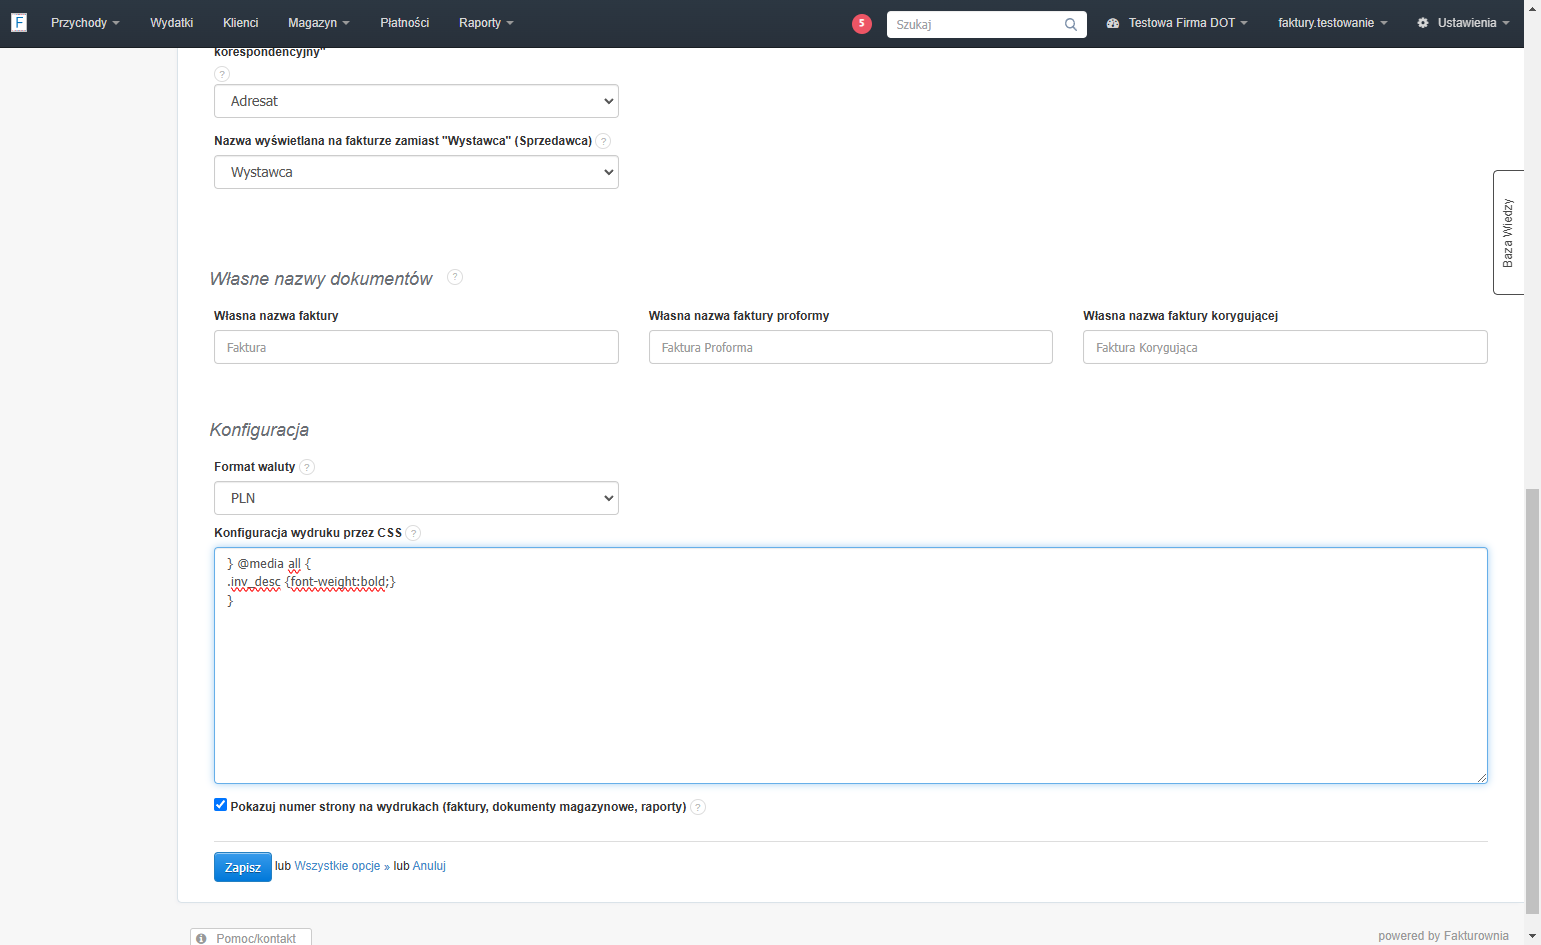Open the Przychody menu
Image resolution: width=1541 pixels, height=945 pixels.
[x=85, y=23]
